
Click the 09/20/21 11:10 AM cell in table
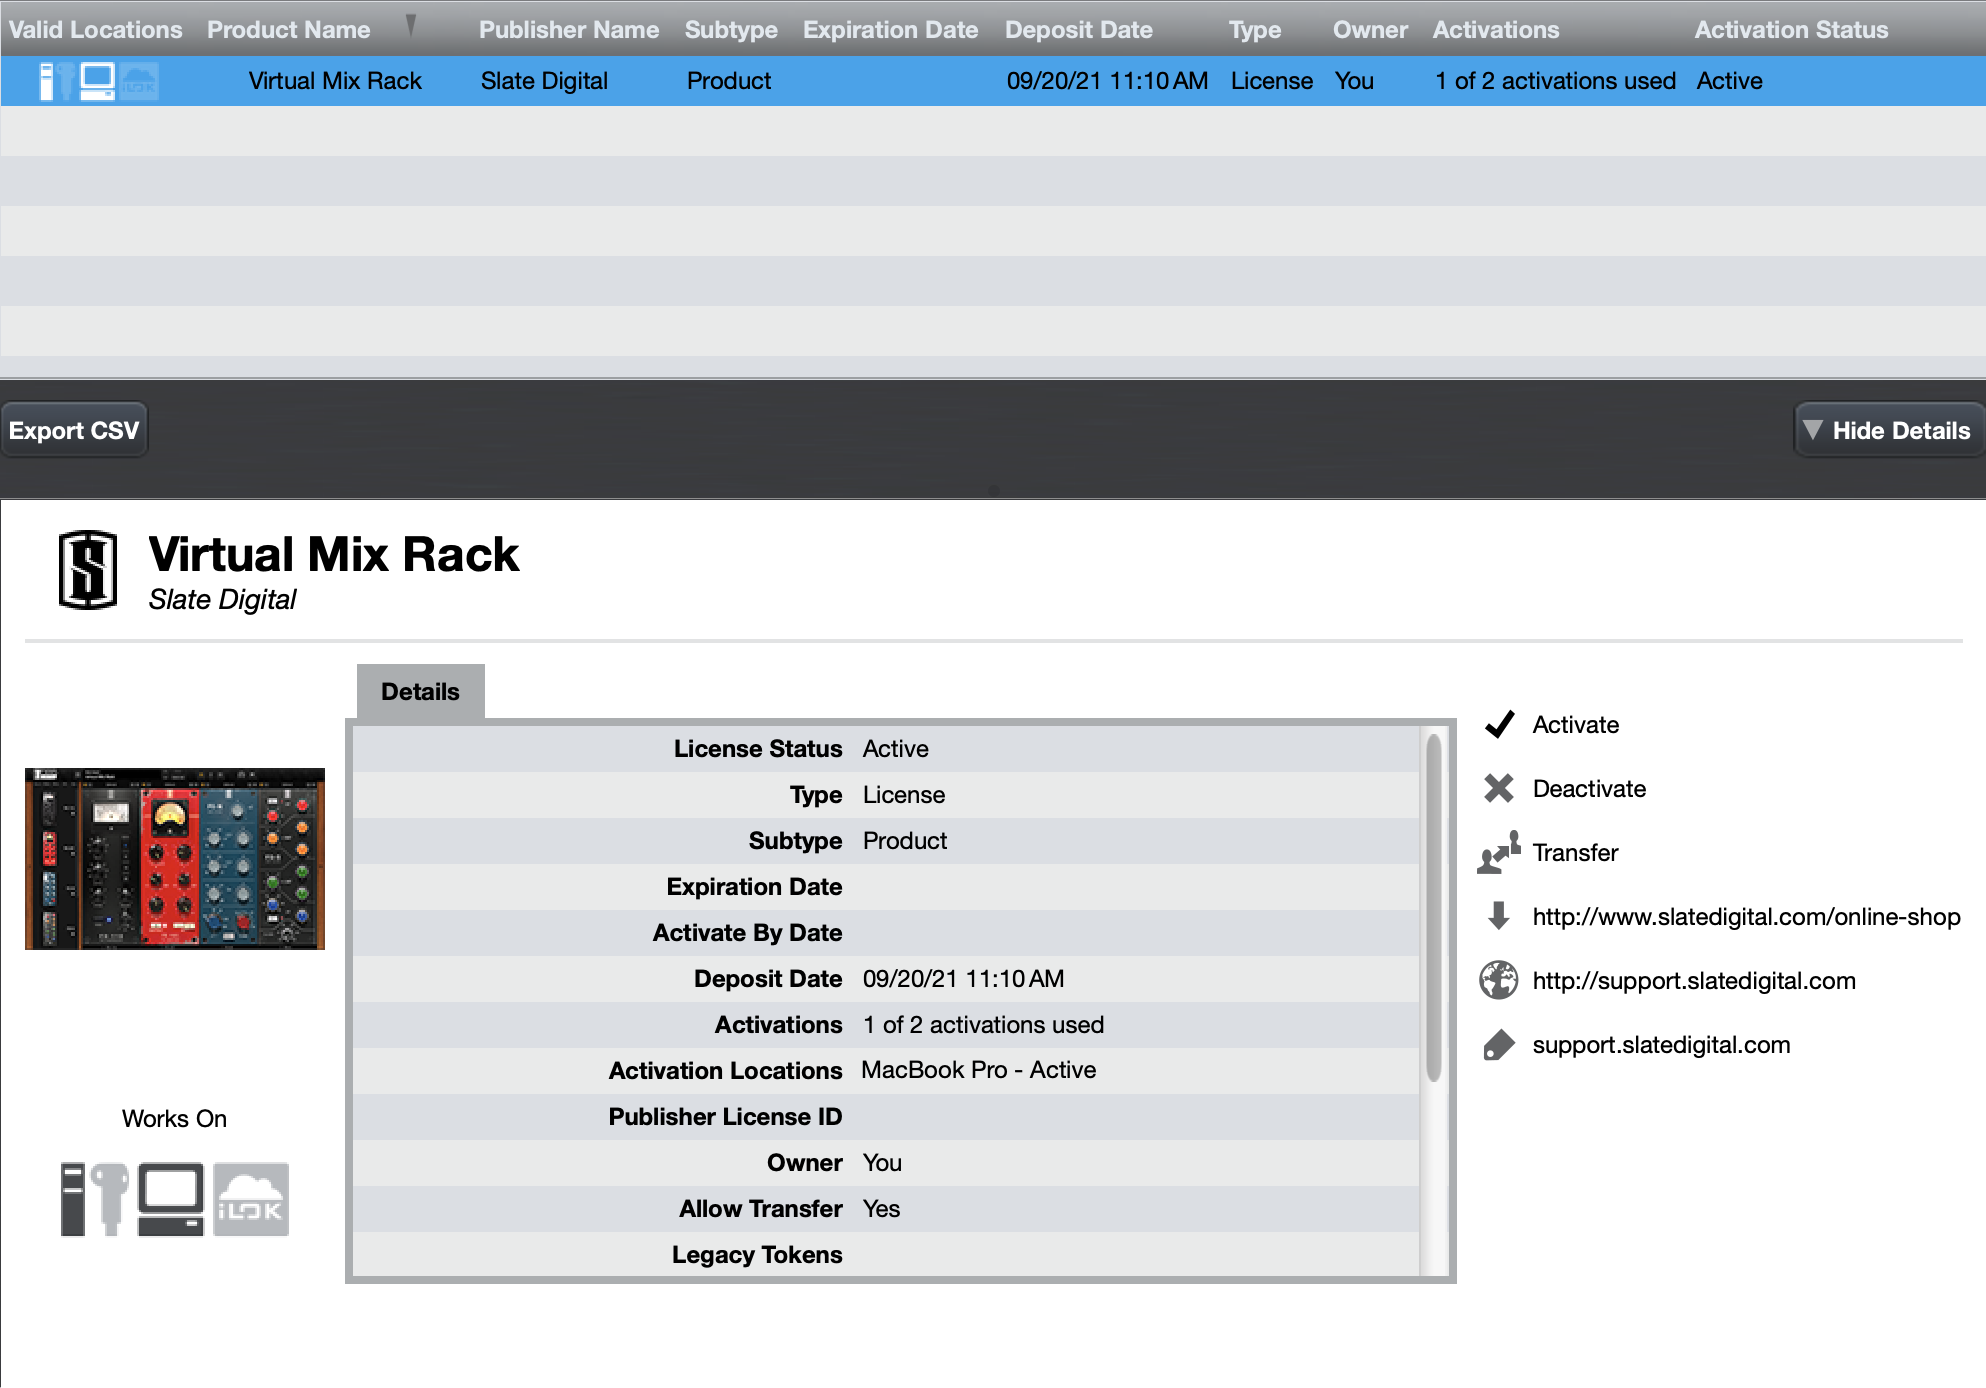1107,81
